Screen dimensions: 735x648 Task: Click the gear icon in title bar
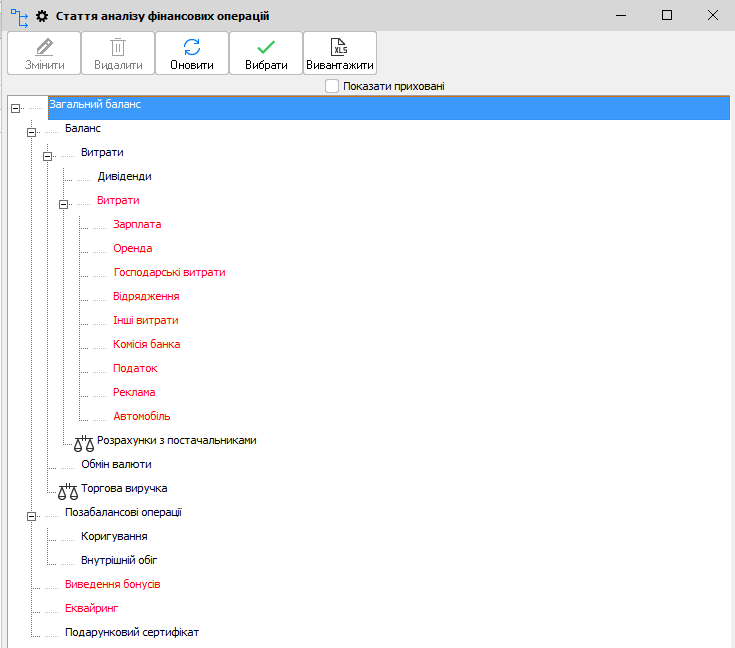pyautogui.click(x=42, y=16)
